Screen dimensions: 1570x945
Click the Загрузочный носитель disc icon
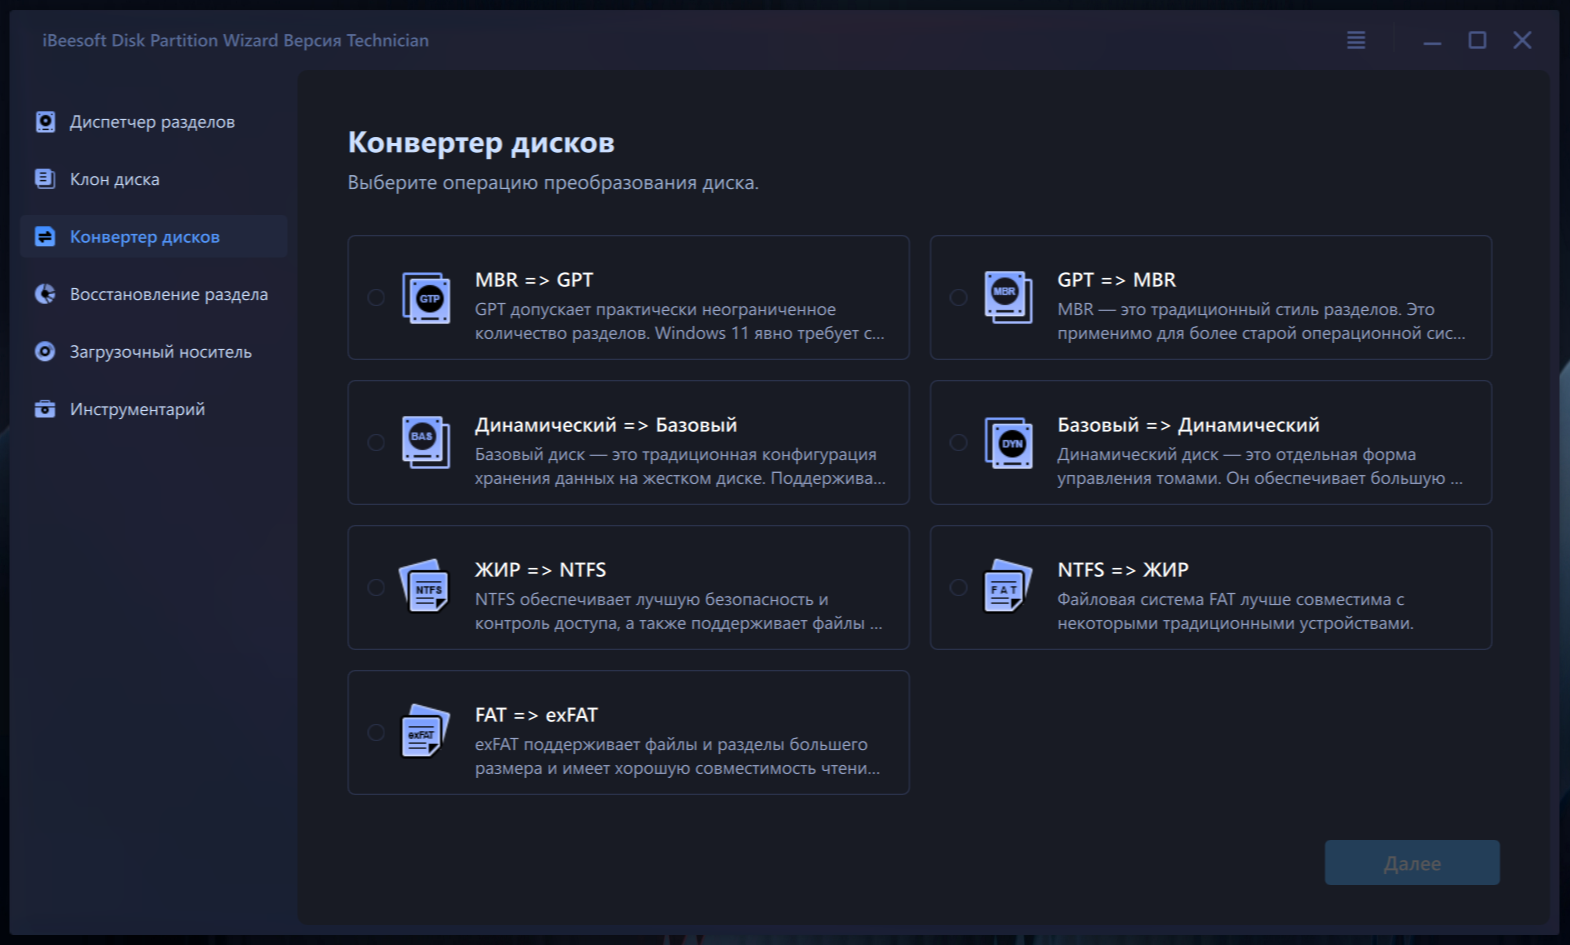coord(45,352)
